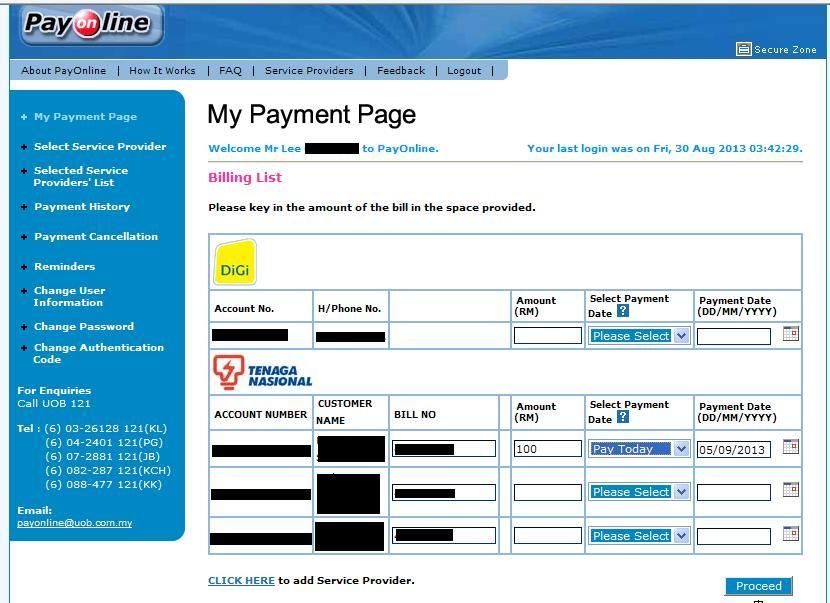Expand DiGi payment date dropdown
830x603 pixels.
tap(681, 336)
